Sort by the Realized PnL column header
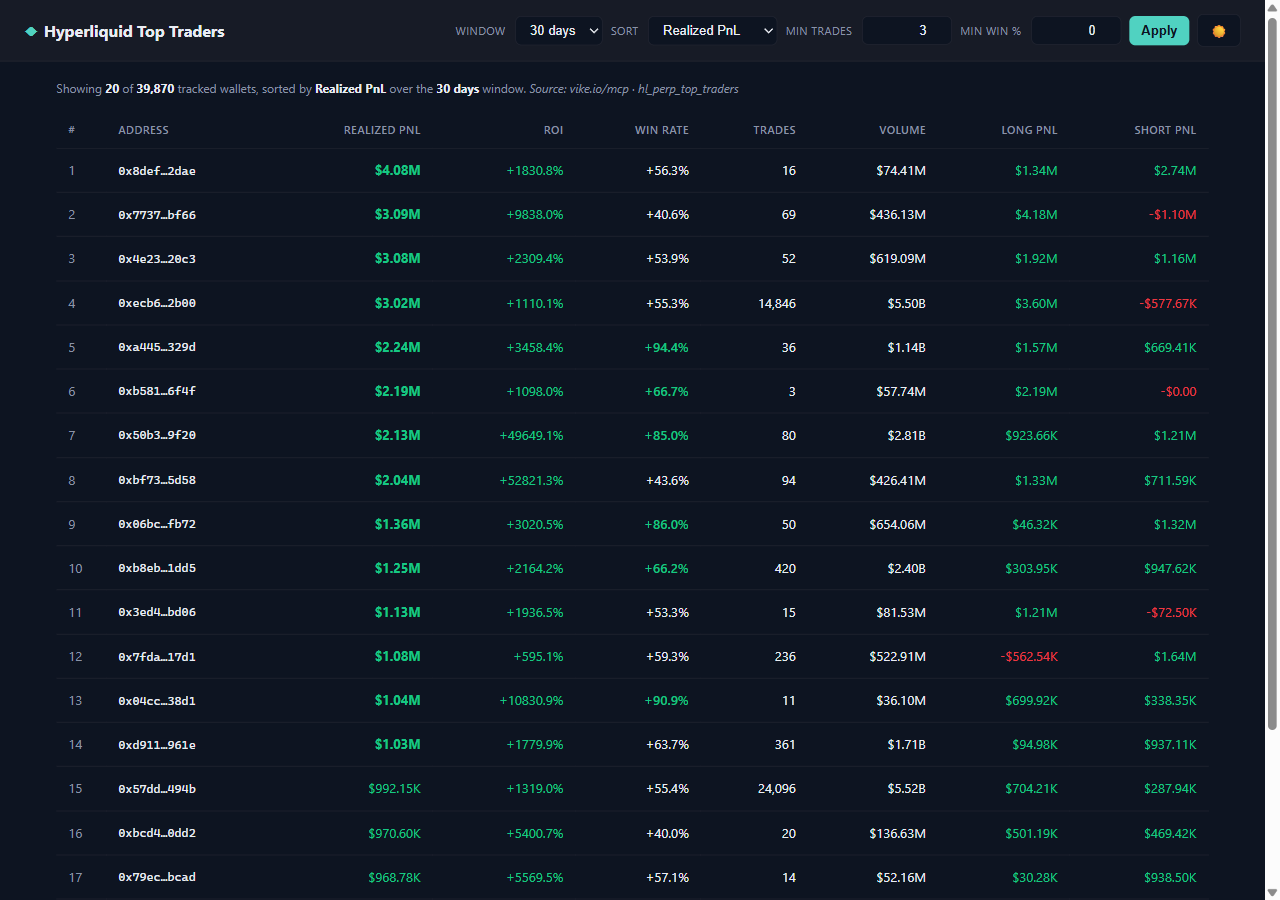The image size is (1280, 900). (382, 130)
